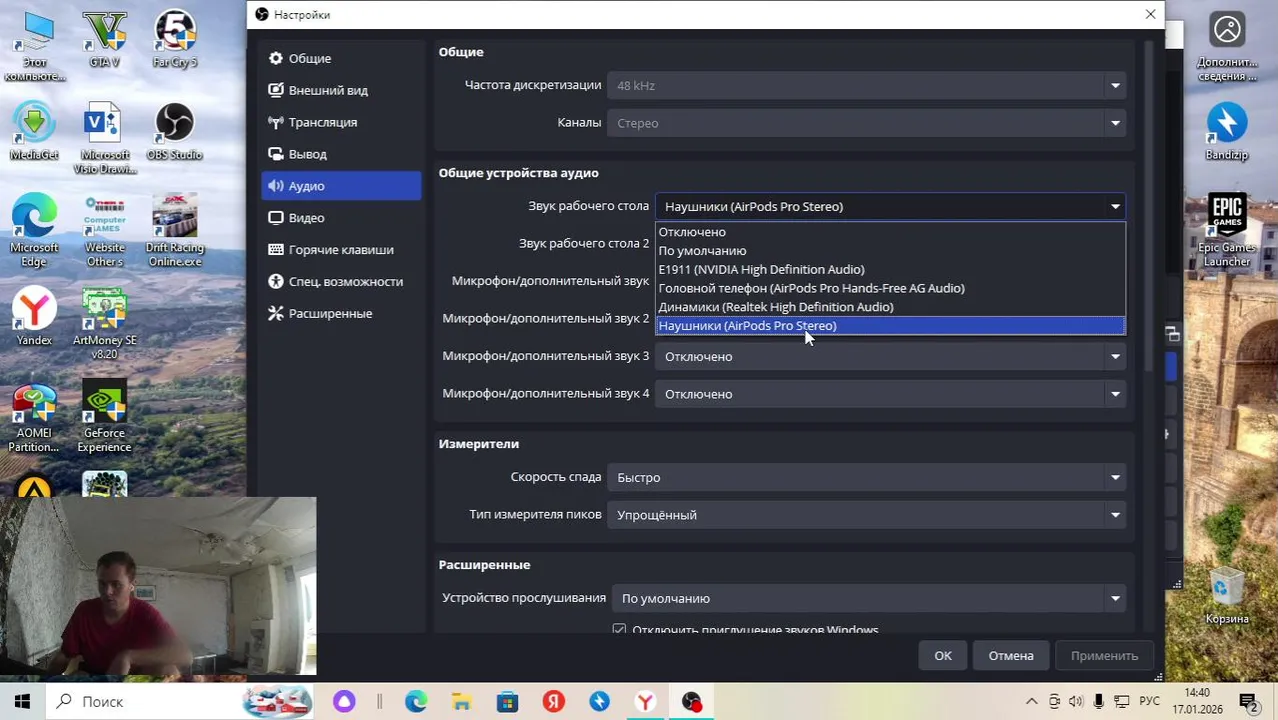Close the Настройки dialog
The height and width of the screenshot is (720, 1278).
tap(1150, 14)
